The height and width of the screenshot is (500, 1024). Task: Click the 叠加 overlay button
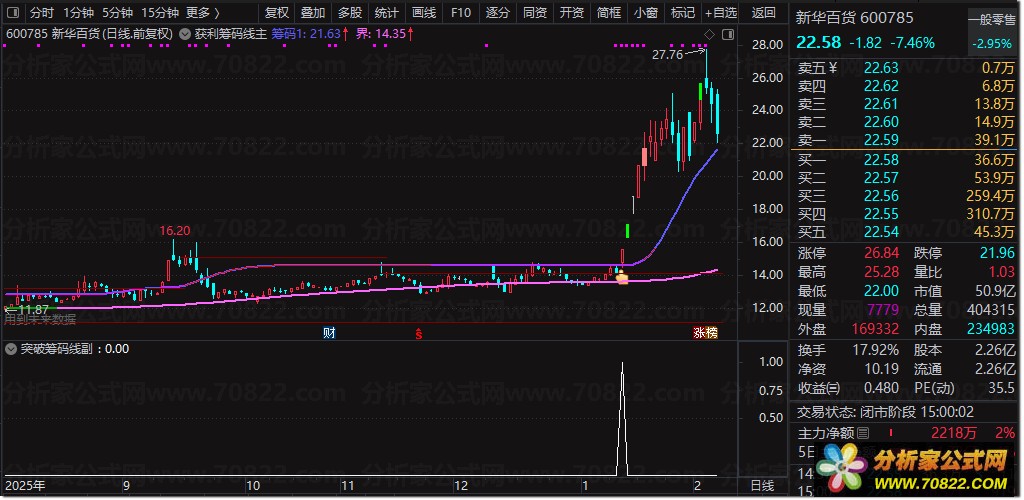coord(313,12)
